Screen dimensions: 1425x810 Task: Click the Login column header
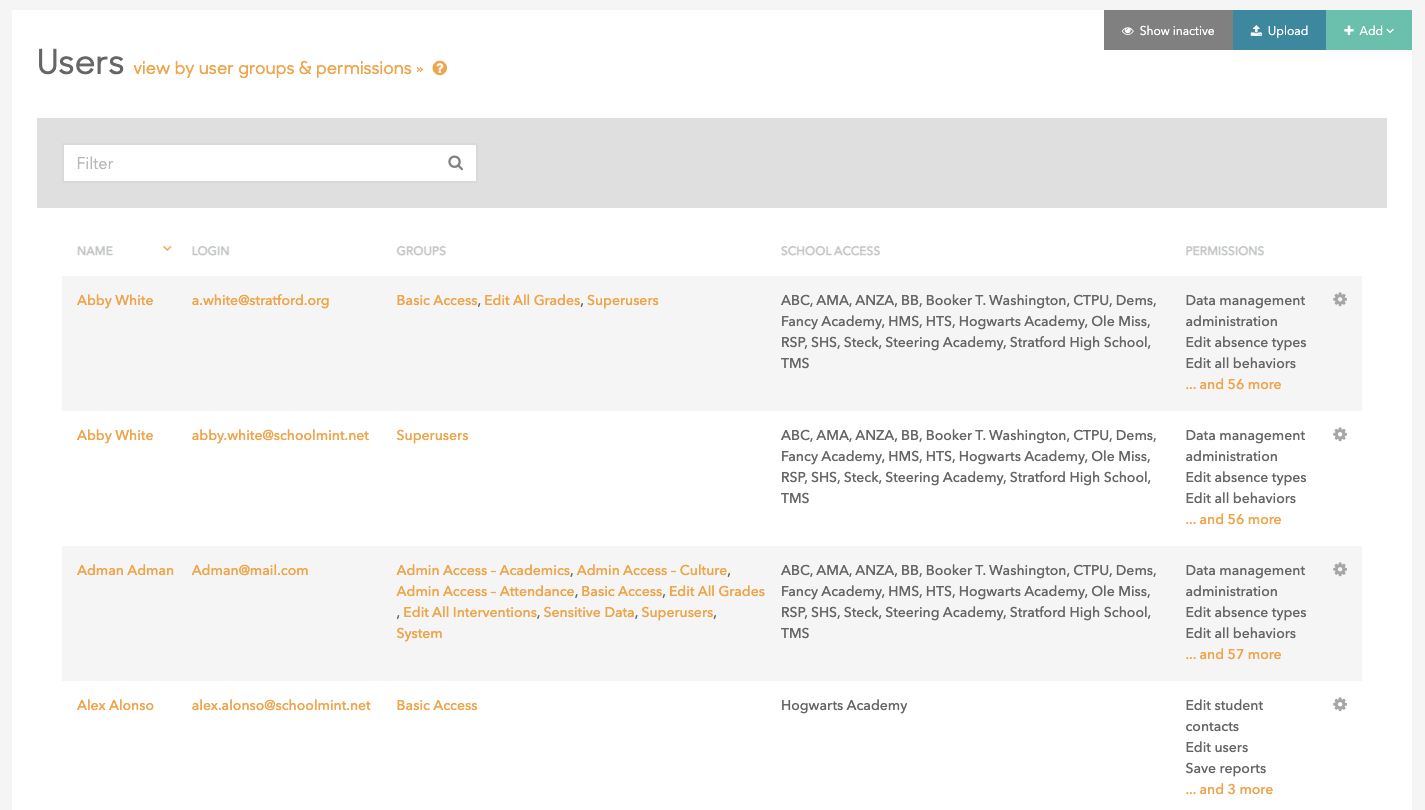tap(210, 251)
